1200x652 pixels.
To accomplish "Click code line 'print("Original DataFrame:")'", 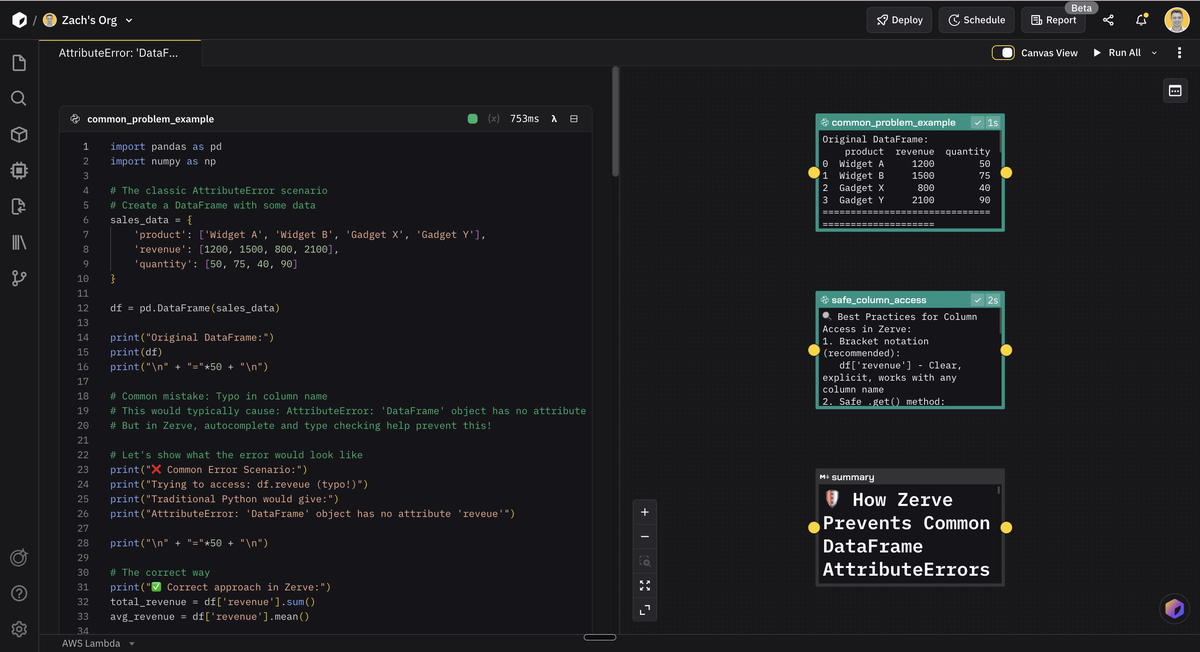I will (192, 338).
